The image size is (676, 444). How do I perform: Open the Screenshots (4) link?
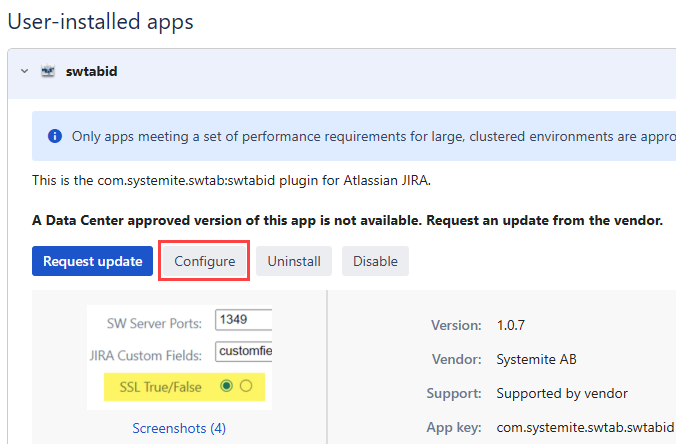(179, 428)
